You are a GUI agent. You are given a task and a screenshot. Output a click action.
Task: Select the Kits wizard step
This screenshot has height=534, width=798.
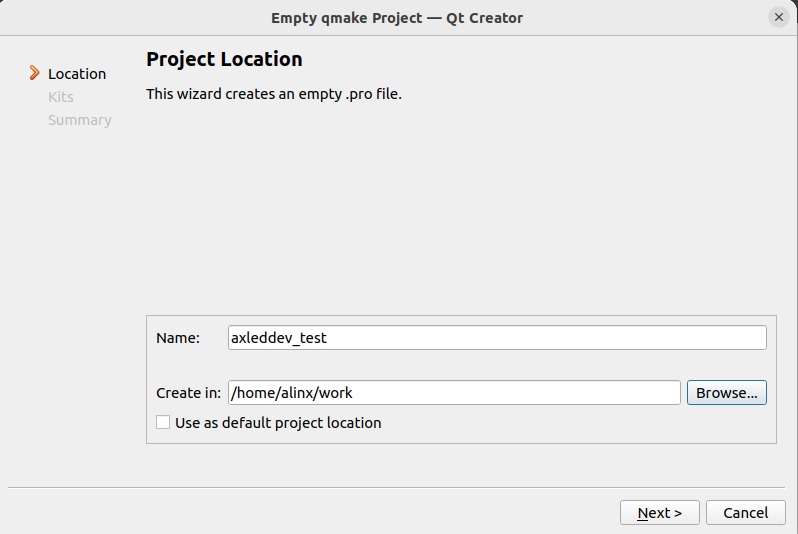pos(61,97)
